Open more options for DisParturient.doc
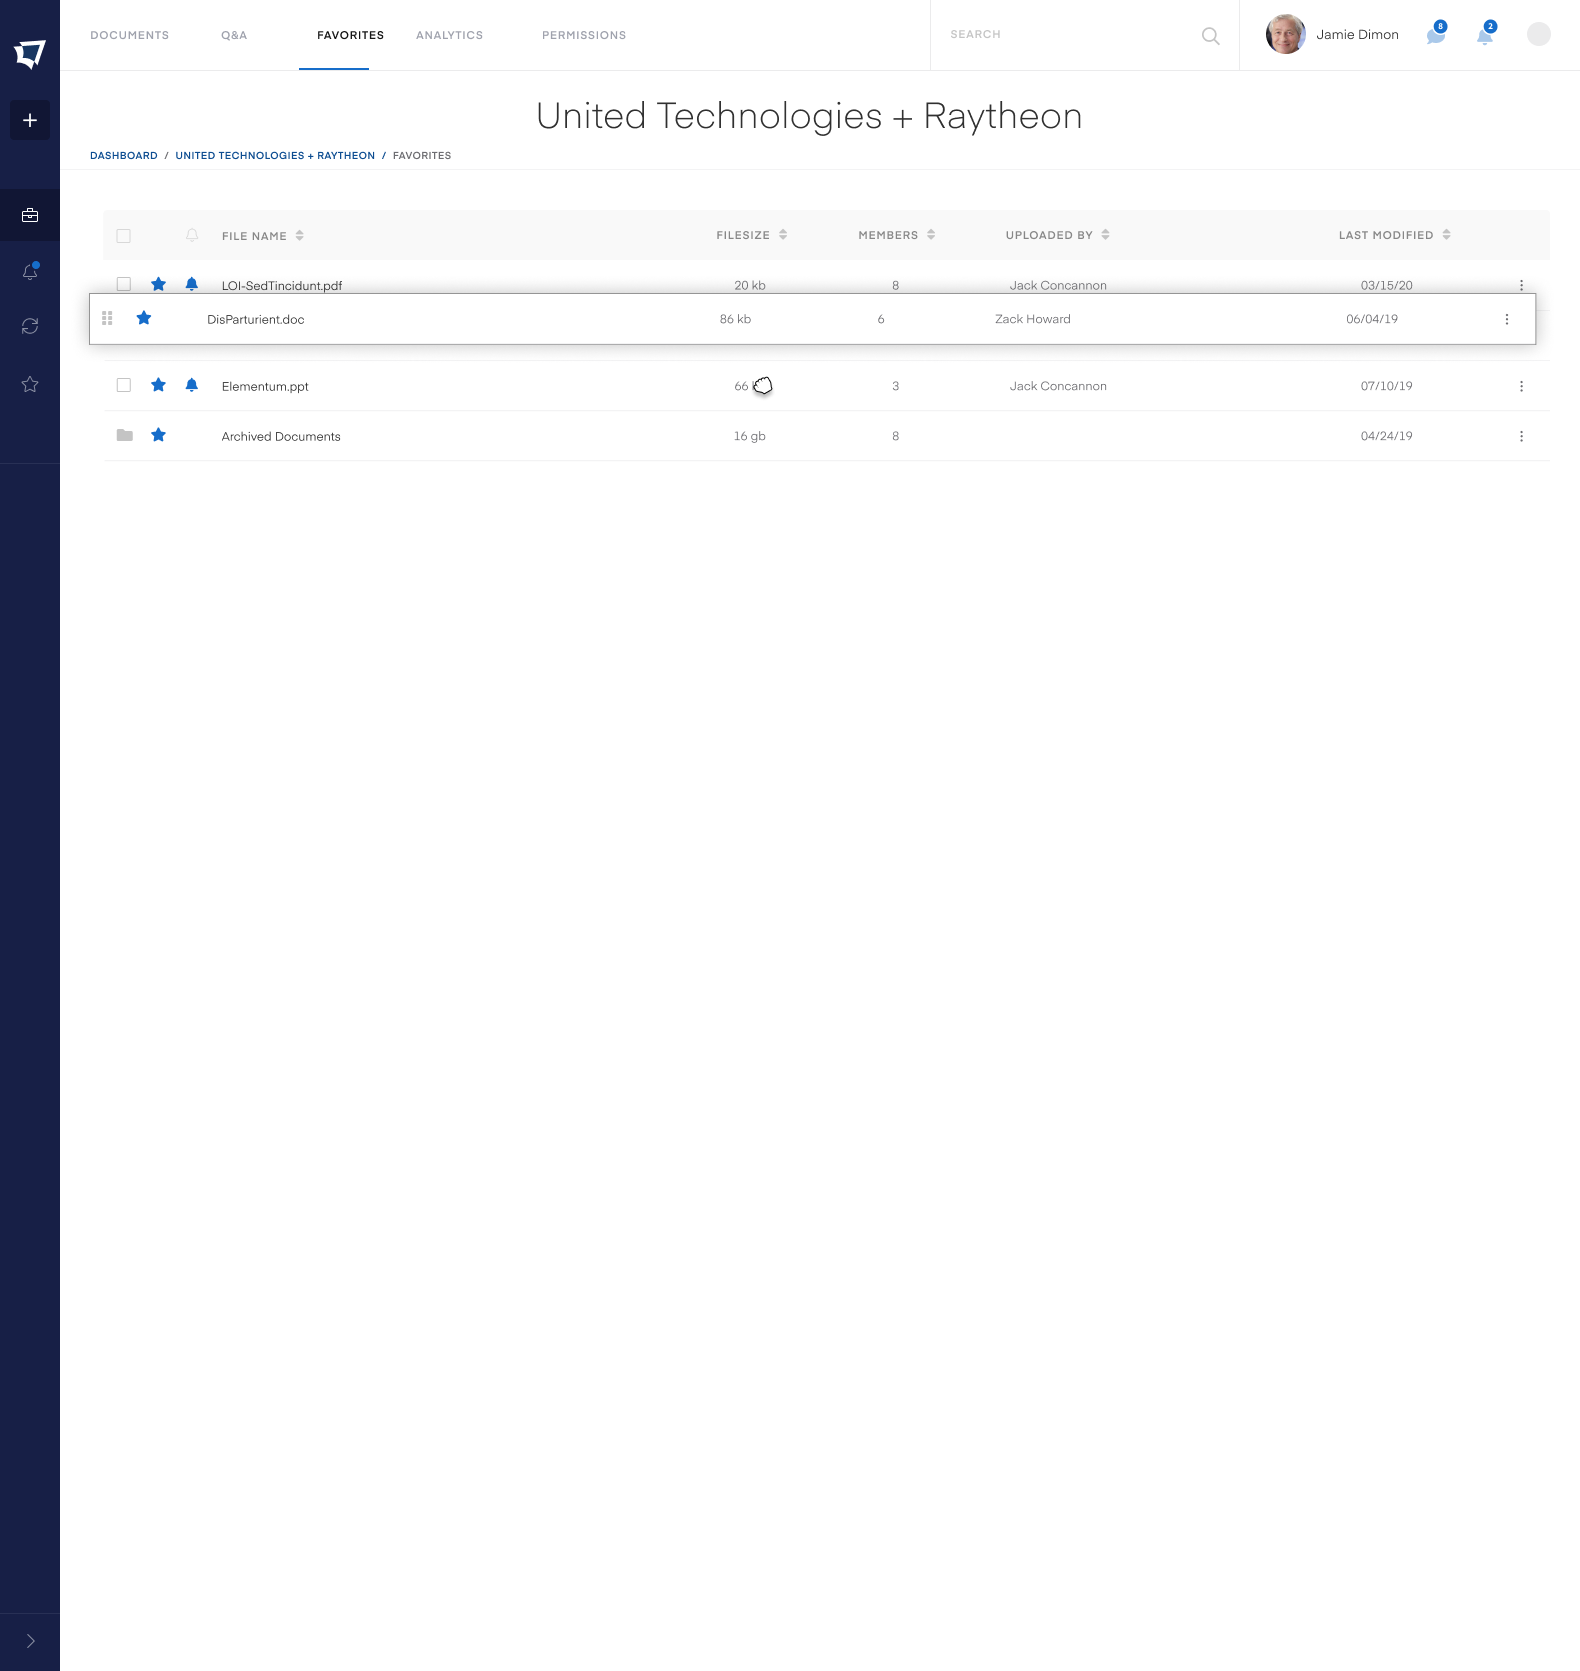1580x1671 pixels. [1507, 319]
